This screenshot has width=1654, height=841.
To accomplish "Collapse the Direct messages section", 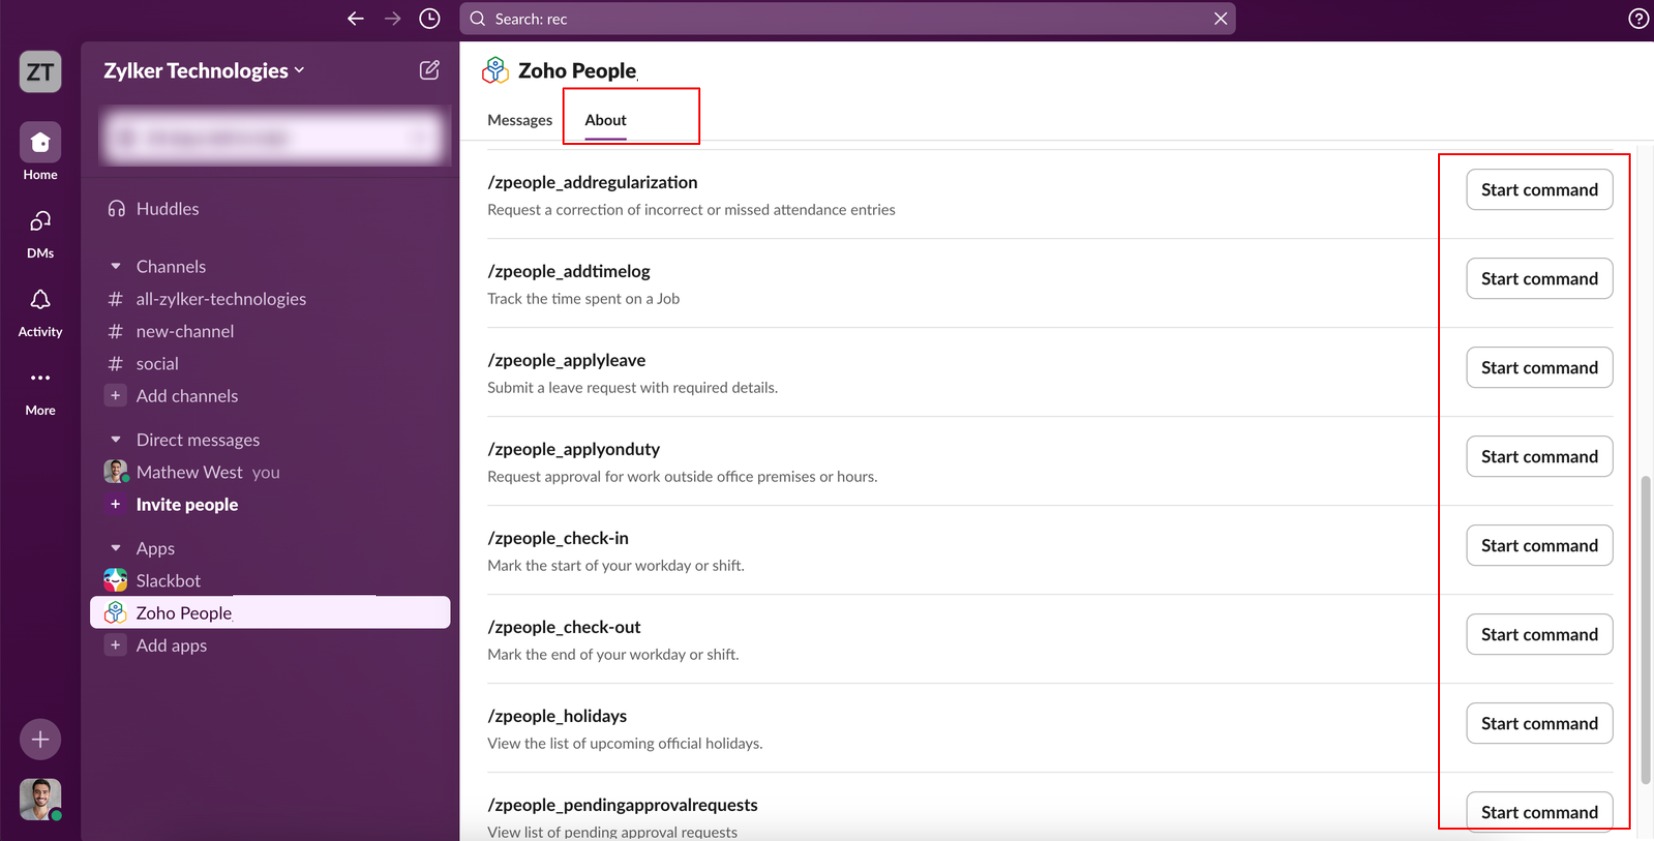I will 115,440.
